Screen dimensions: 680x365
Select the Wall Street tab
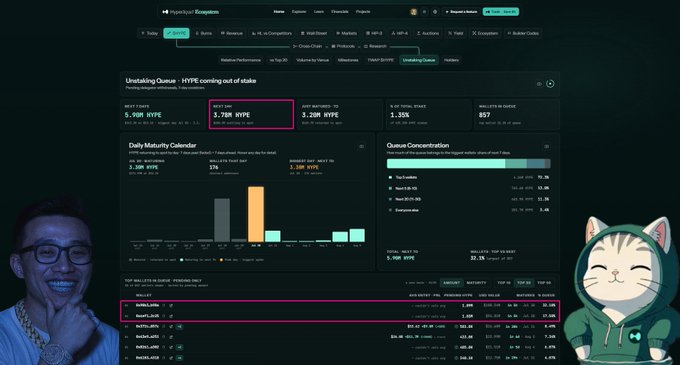[x=314, y=33]
